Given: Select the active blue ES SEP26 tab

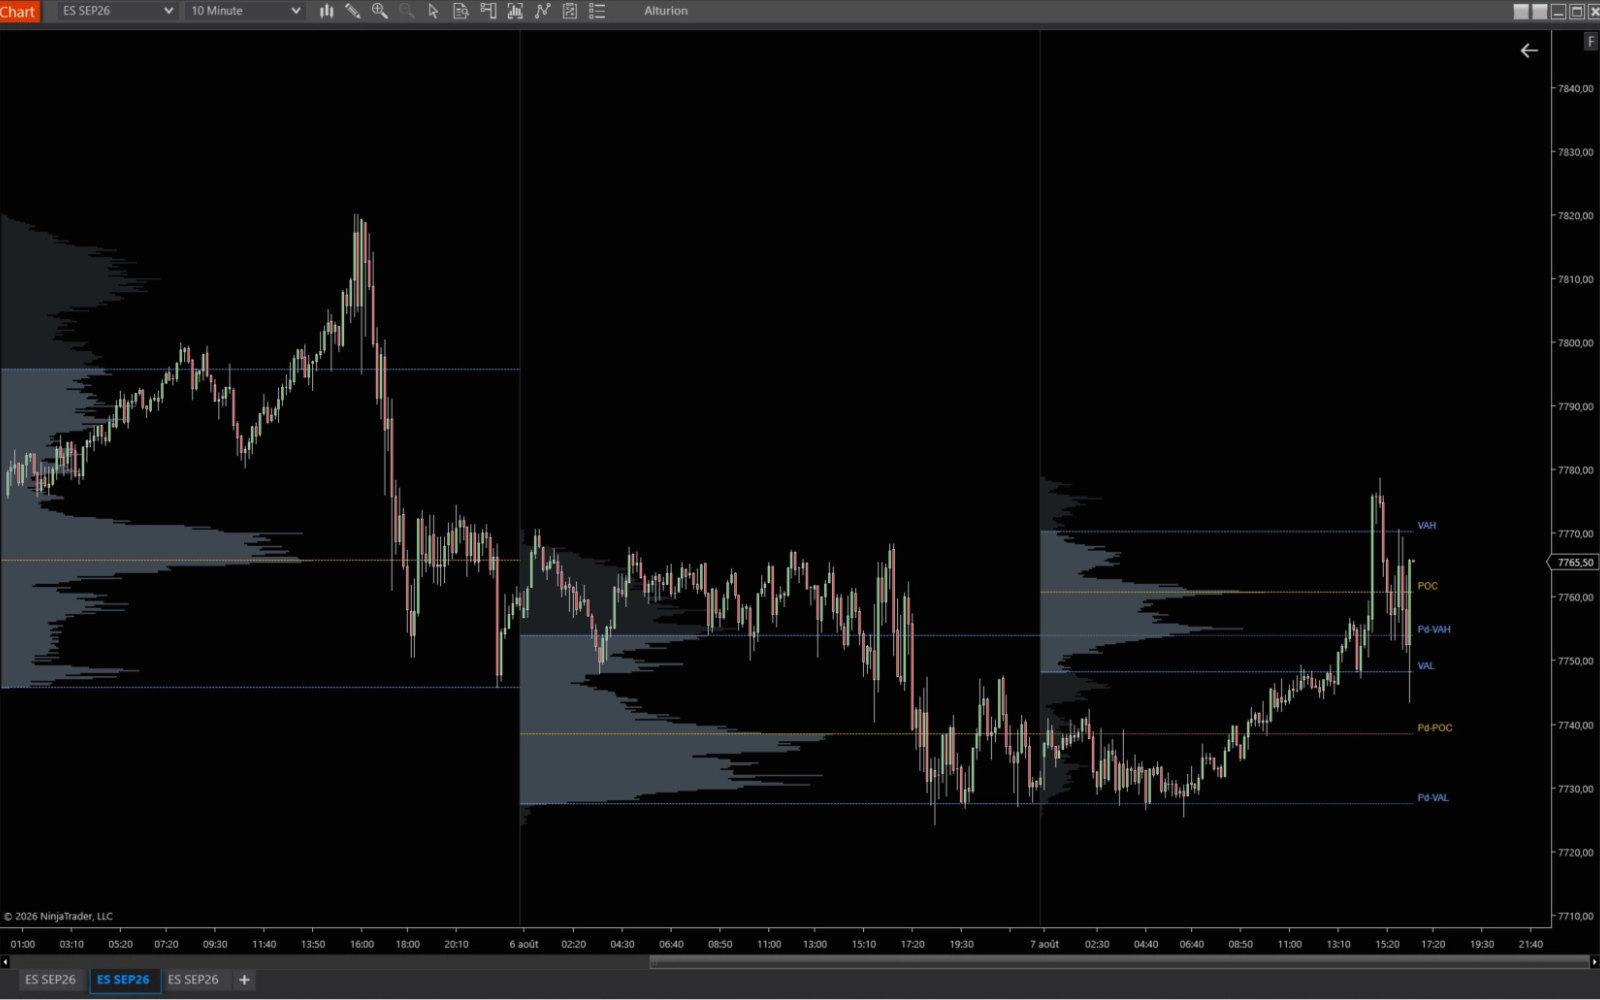Looking at the screenshot, I should pos(123,980).
